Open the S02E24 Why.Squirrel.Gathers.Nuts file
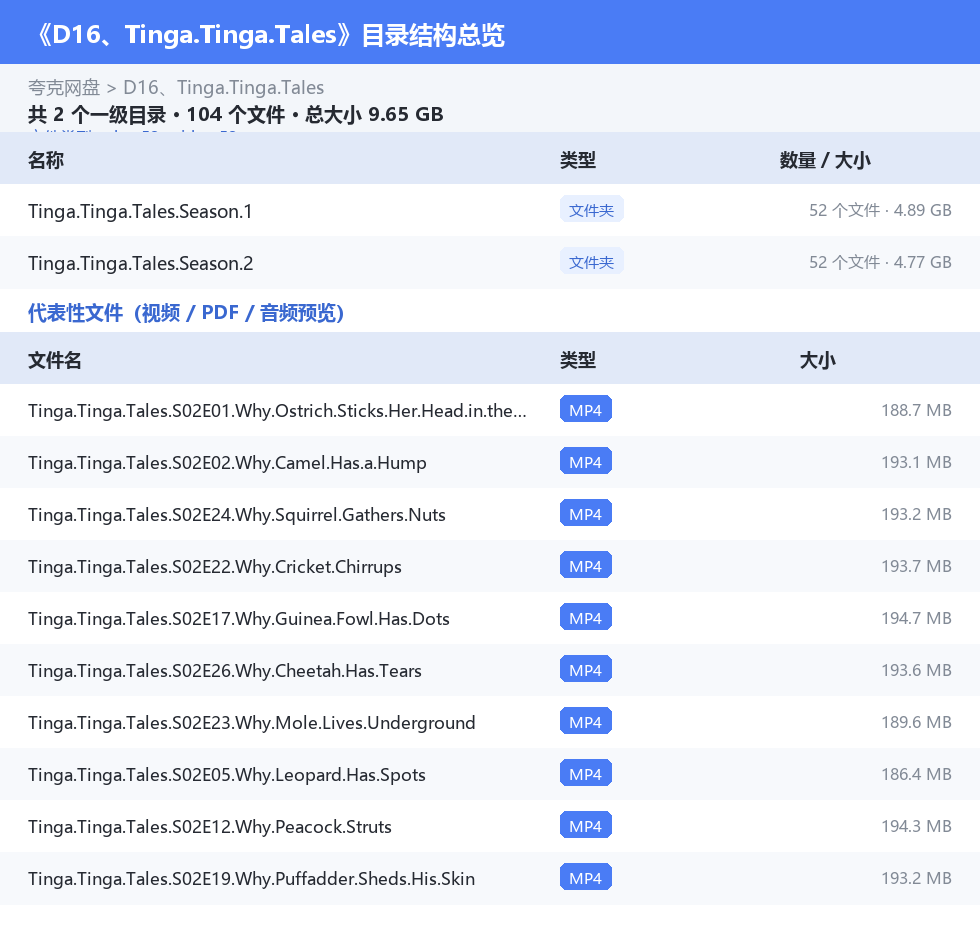 (x=237, y=514)
